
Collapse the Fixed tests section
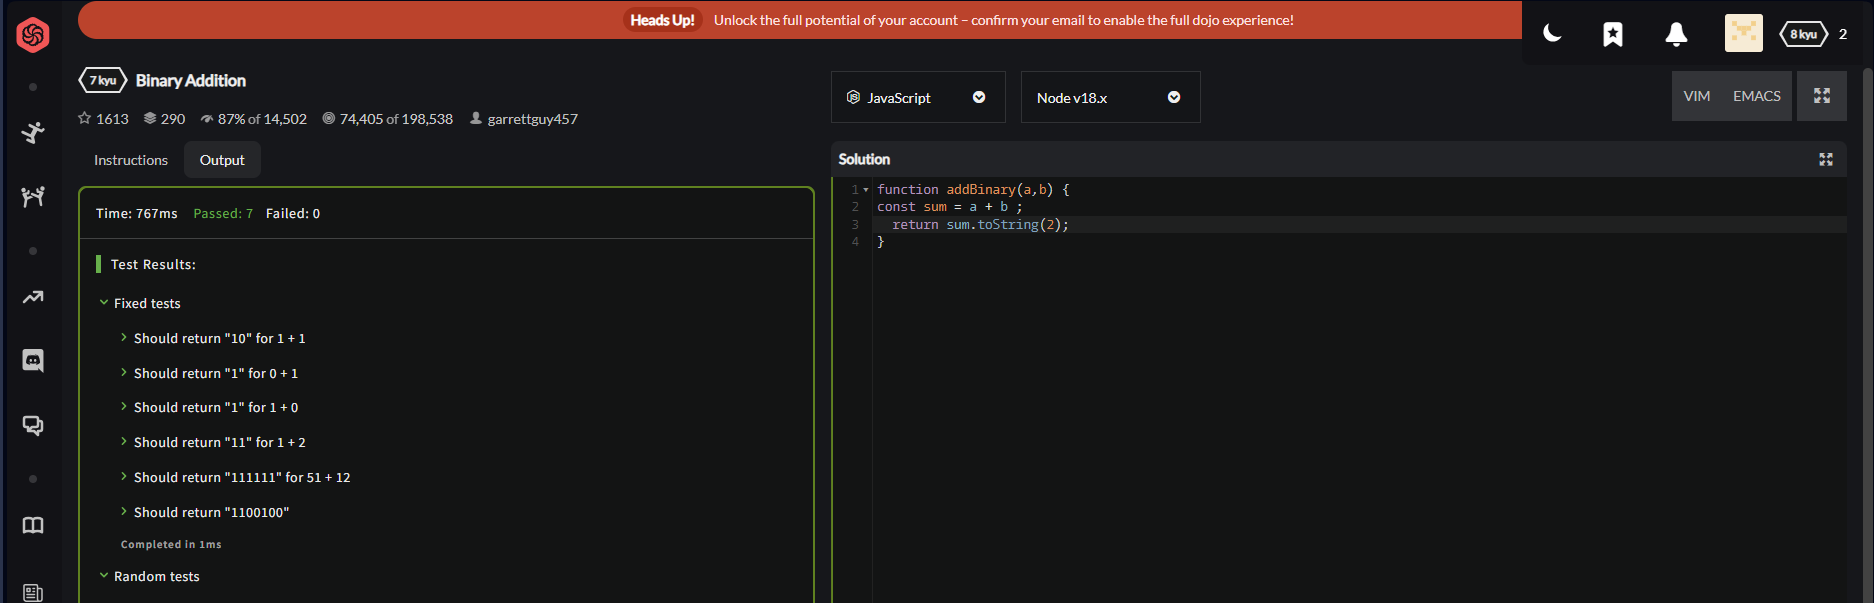[x=104, y=303]
